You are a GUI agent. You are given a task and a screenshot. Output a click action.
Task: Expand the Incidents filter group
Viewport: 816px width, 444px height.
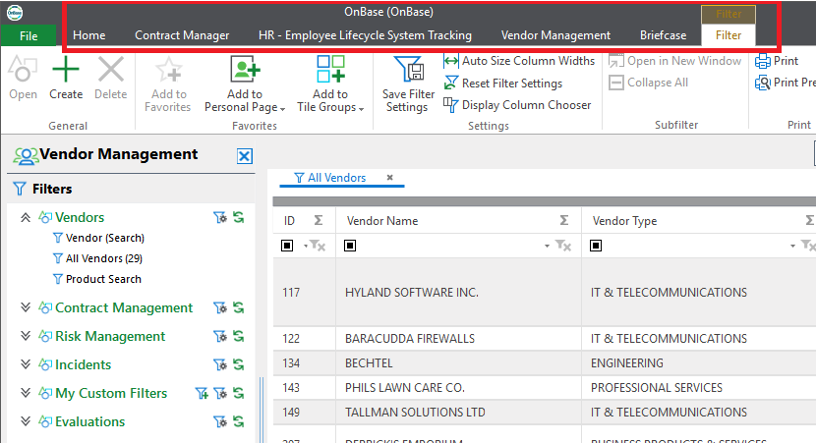point(25,365)
